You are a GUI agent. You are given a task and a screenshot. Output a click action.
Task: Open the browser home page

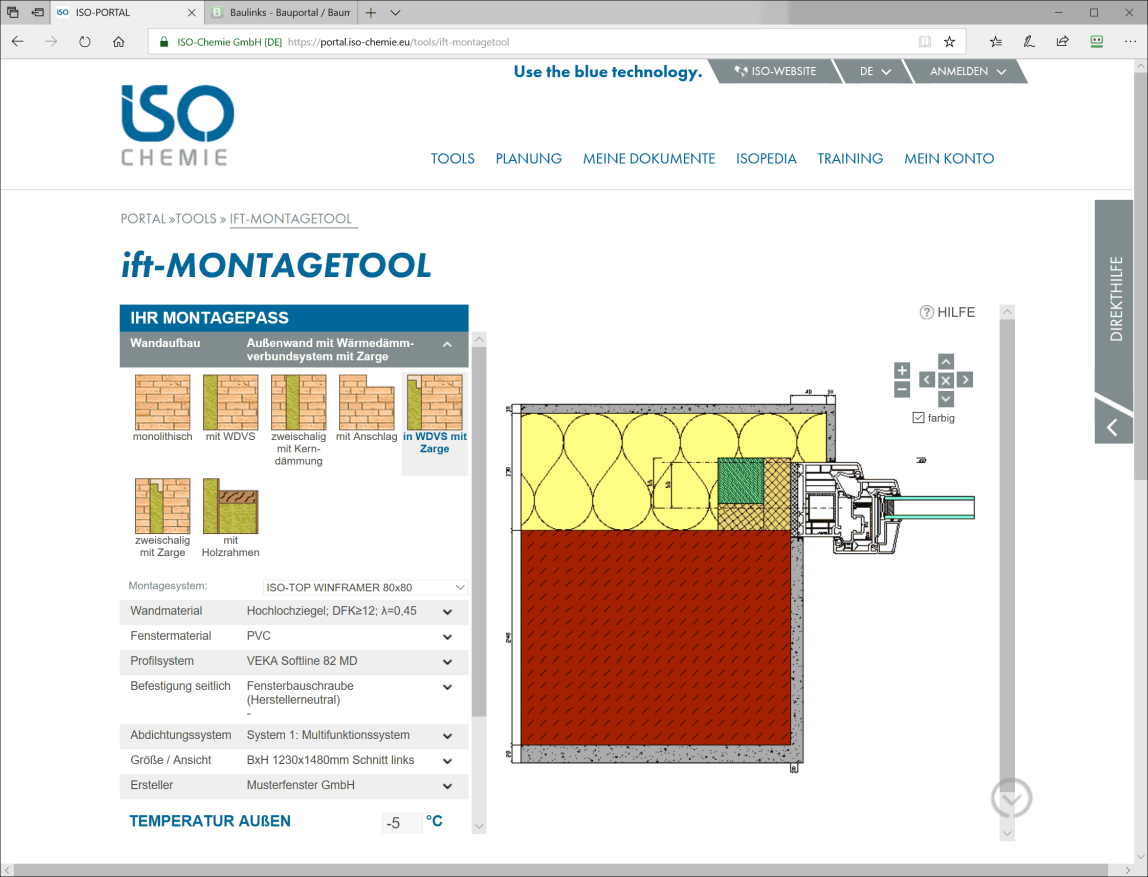pos(119,42)
